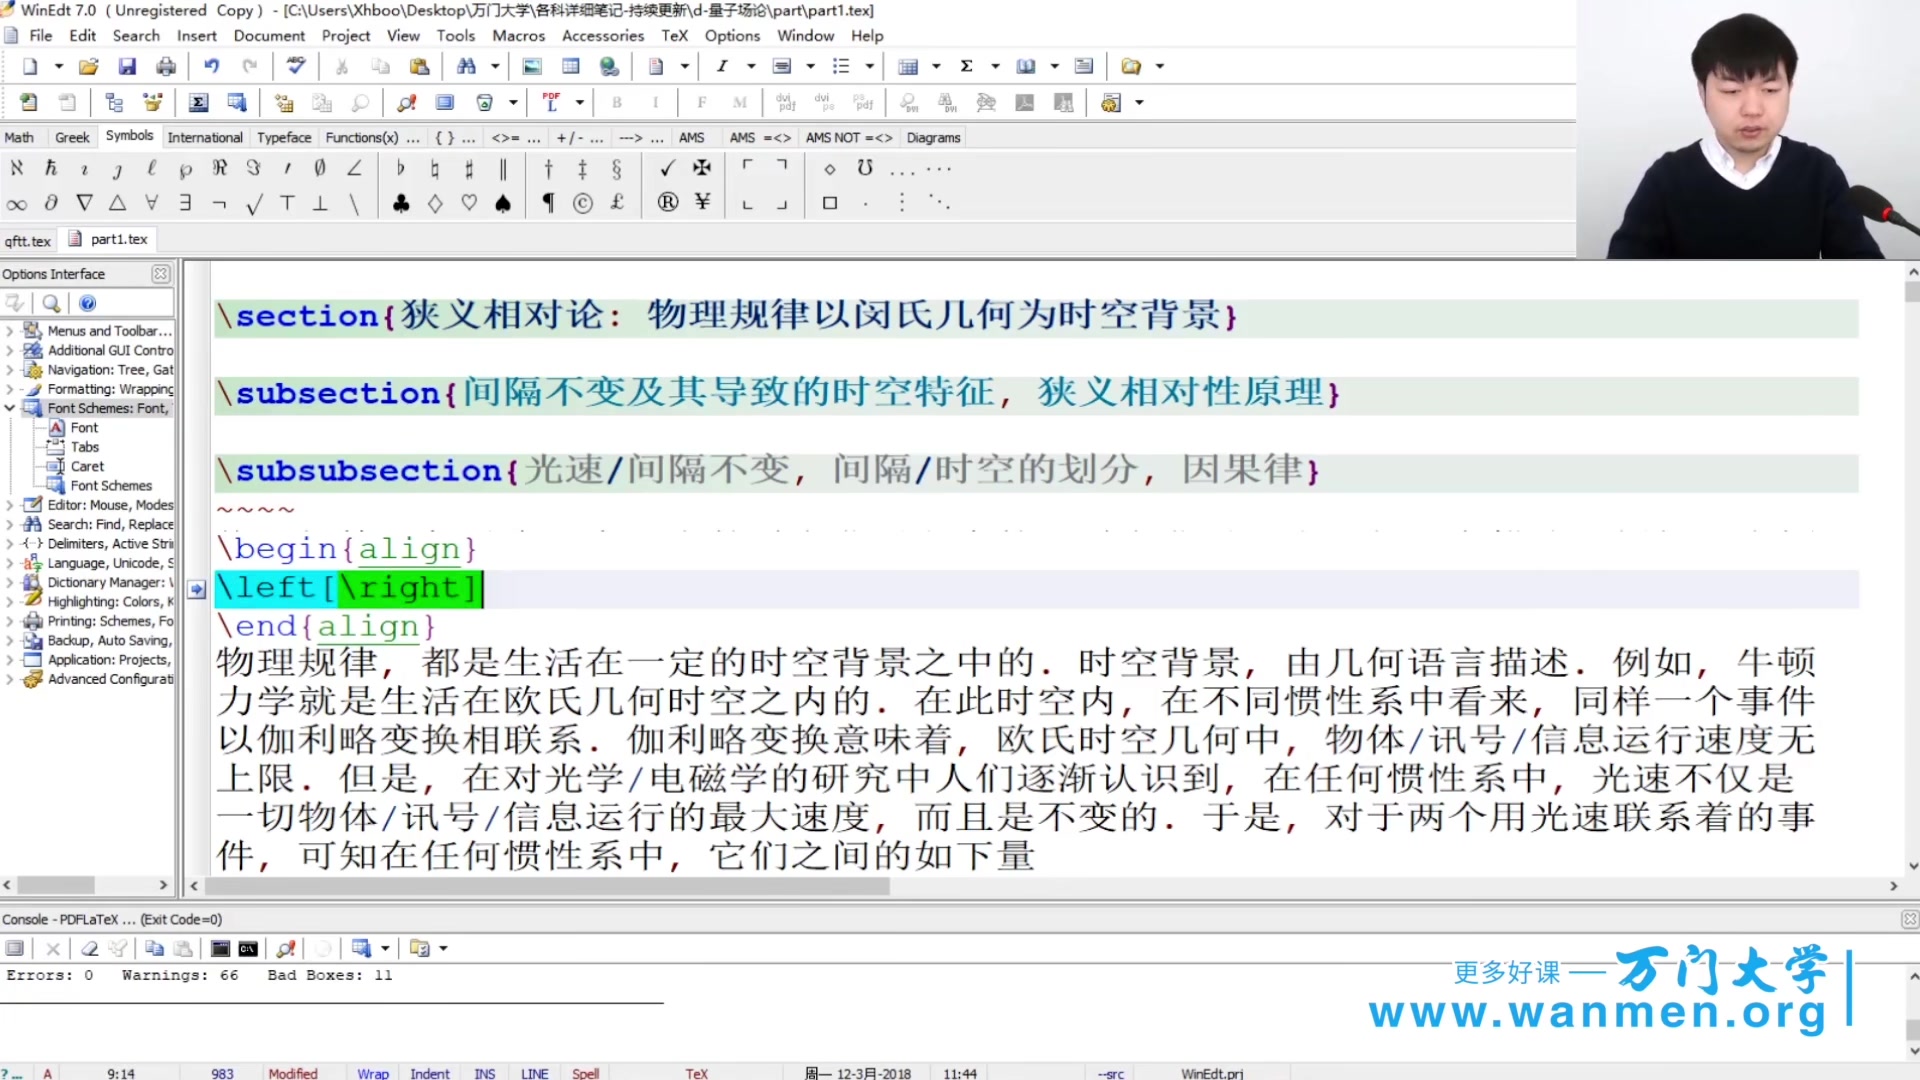Click the Paste clipboard icon

pos(419,67)
